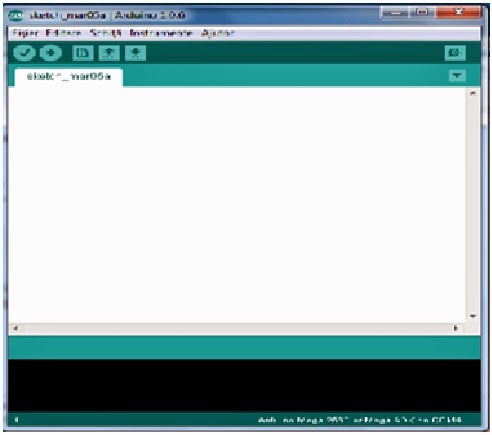Click the horizontal scrollbar left arrow
The width and height of the screenshot is (492, 435).
pos(15,328)
